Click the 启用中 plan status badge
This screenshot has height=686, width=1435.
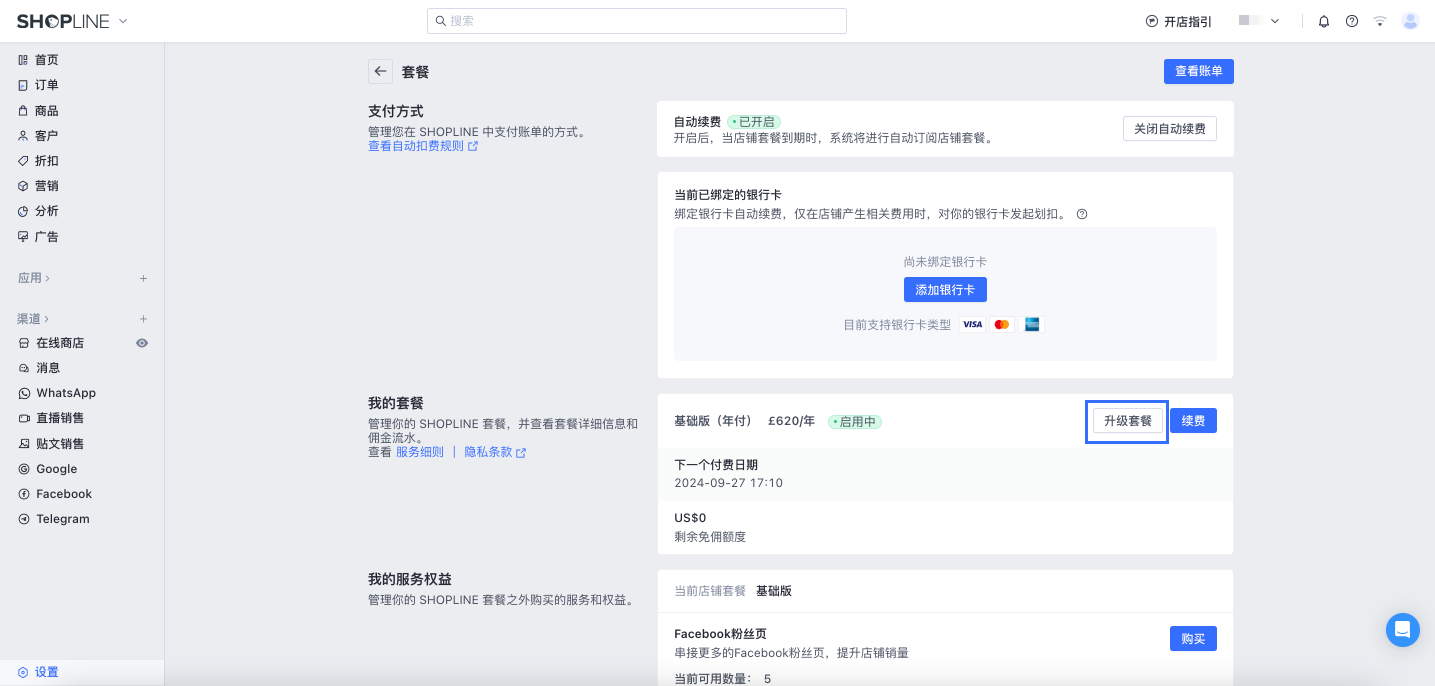click(855, 422)
